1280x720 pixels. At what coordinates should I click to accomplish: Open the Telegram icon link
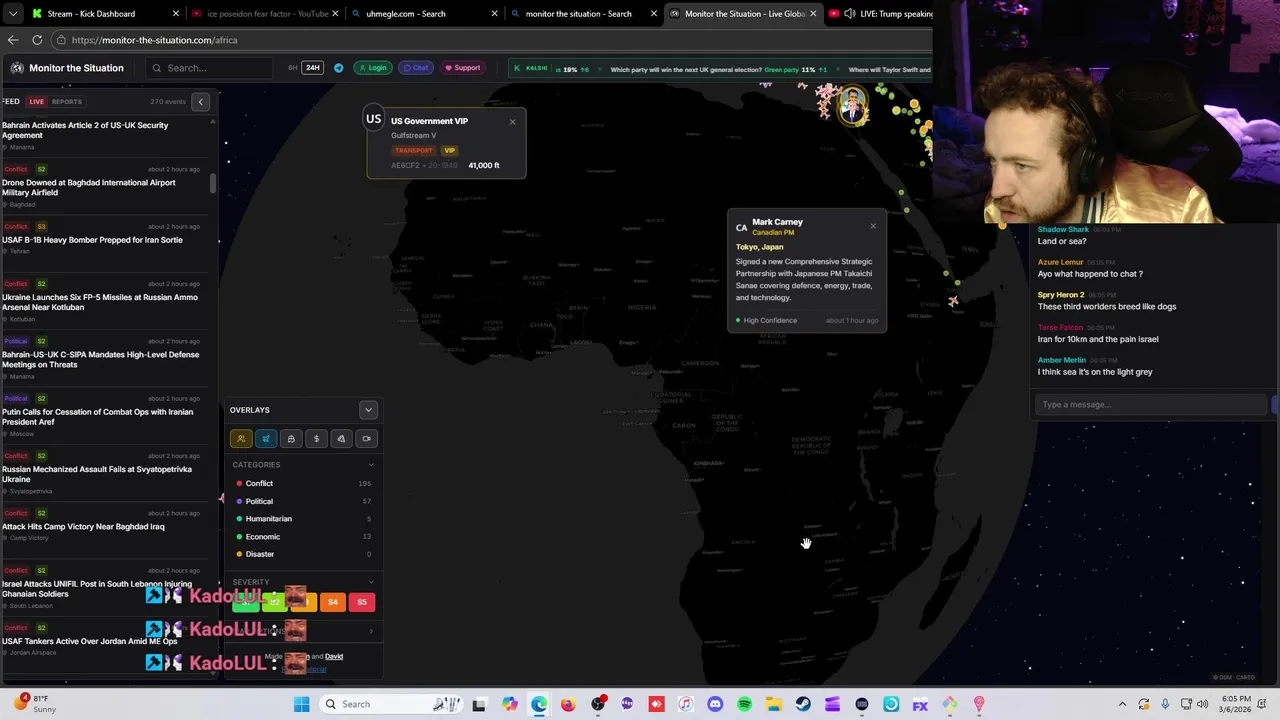click(338, 68)
